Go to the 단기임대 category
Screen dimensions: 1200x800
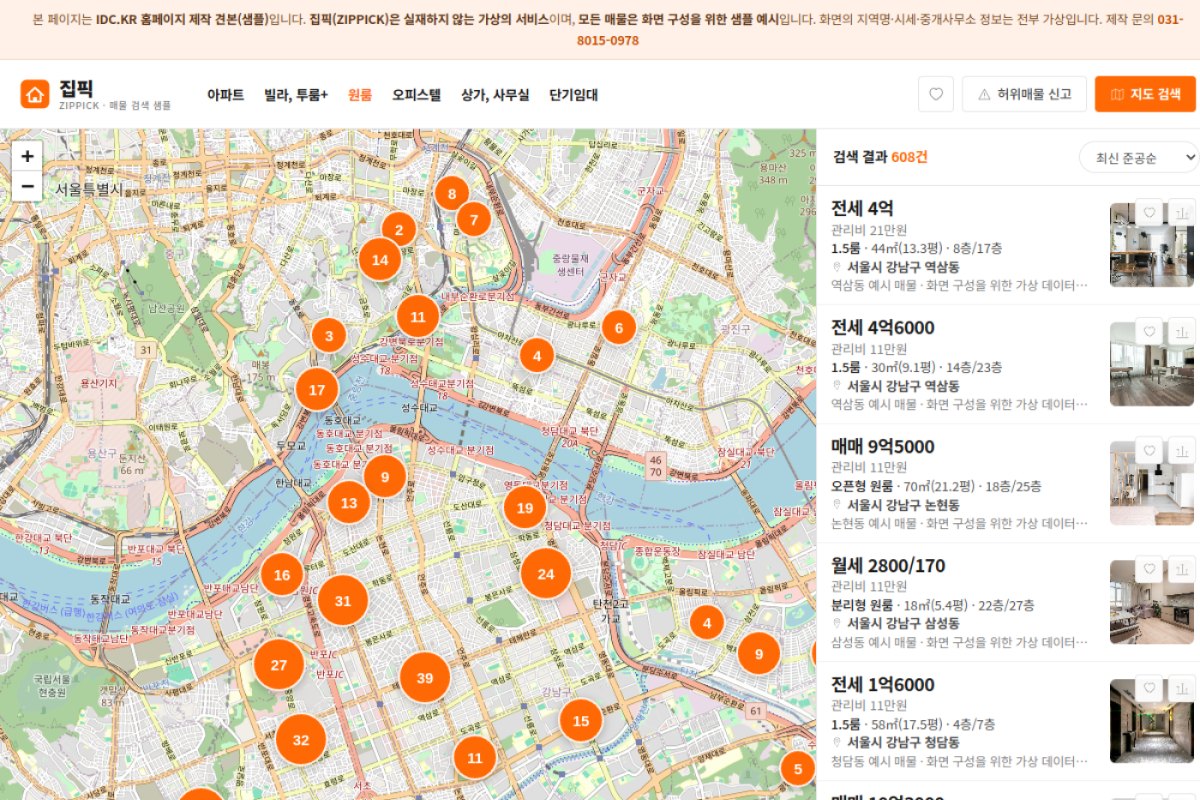pos(574,95)
